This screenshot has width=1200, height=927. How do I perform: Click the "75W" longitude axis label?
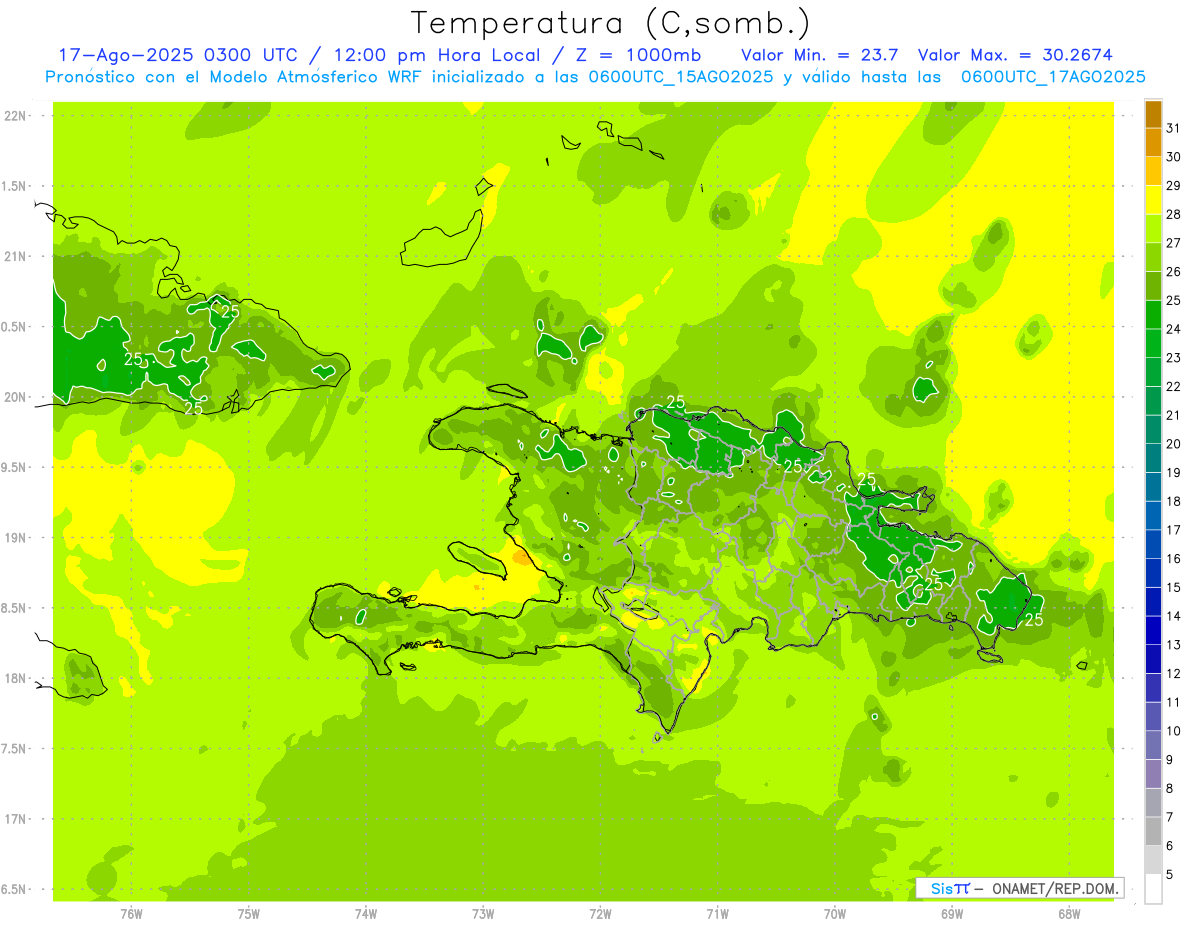249,913
